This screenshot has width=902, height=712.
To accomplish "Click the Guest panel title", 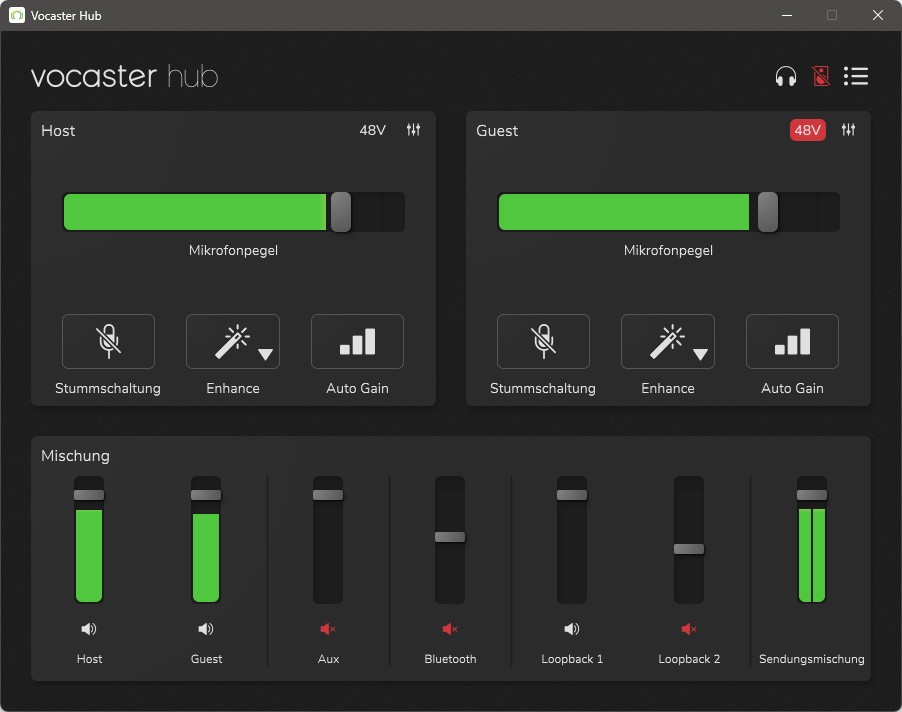I will coord(497,131).
